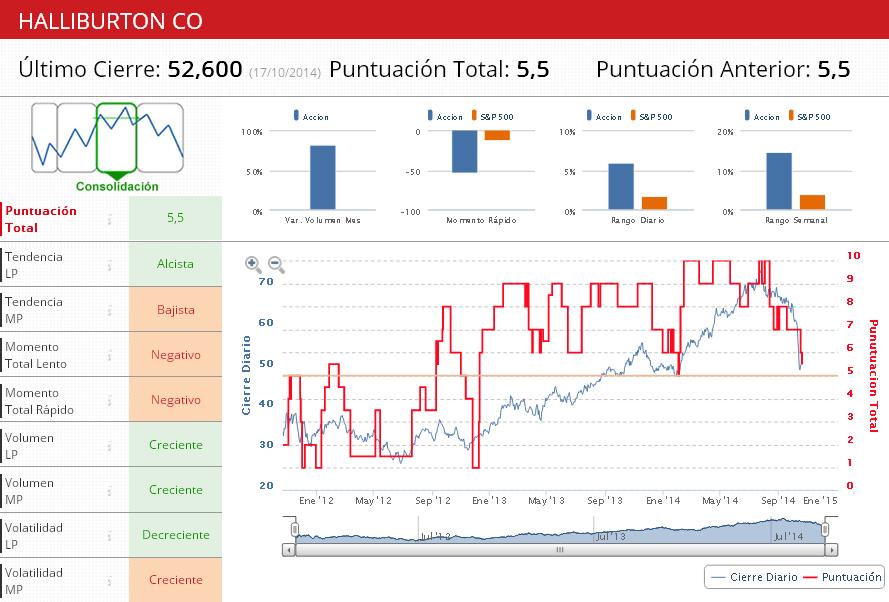The height and width of the screenshot is (602, 889).
Task: Select the Puntuación Total row label
Action: tap(41, 219)
